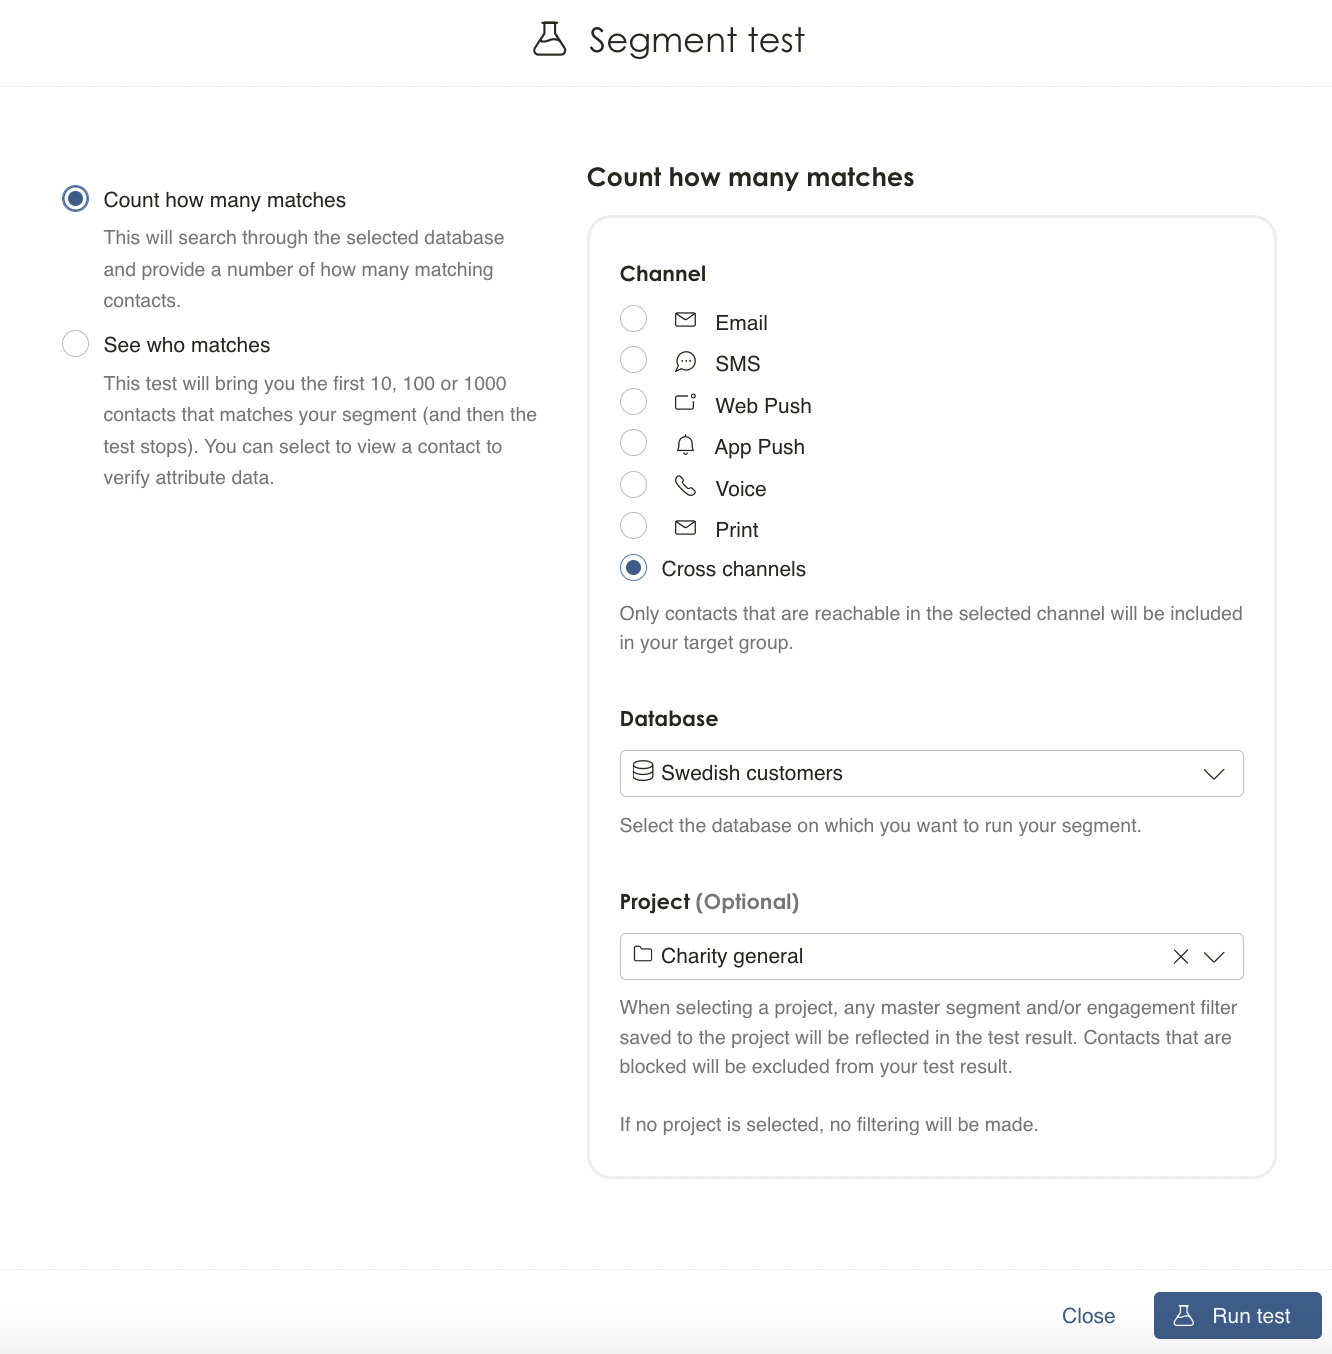The width and height of the screenshot is (1332, 1354).
Task: Choose the Cross channels radio button
Action: tap(633, 568)
